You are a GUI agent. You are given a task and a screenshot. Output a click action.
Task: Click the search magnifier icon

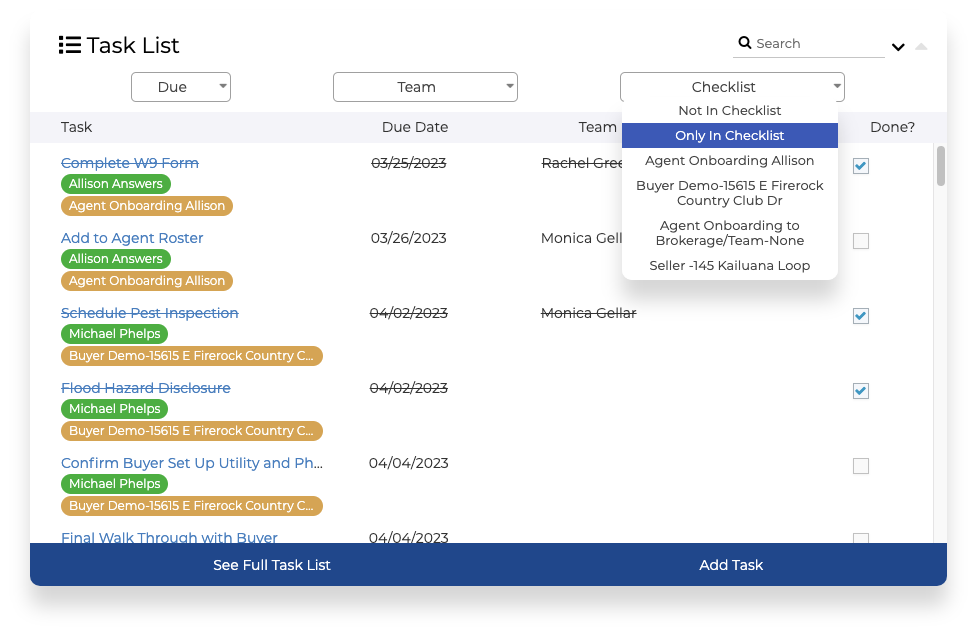pyautogui.click(x=745, y=42)
